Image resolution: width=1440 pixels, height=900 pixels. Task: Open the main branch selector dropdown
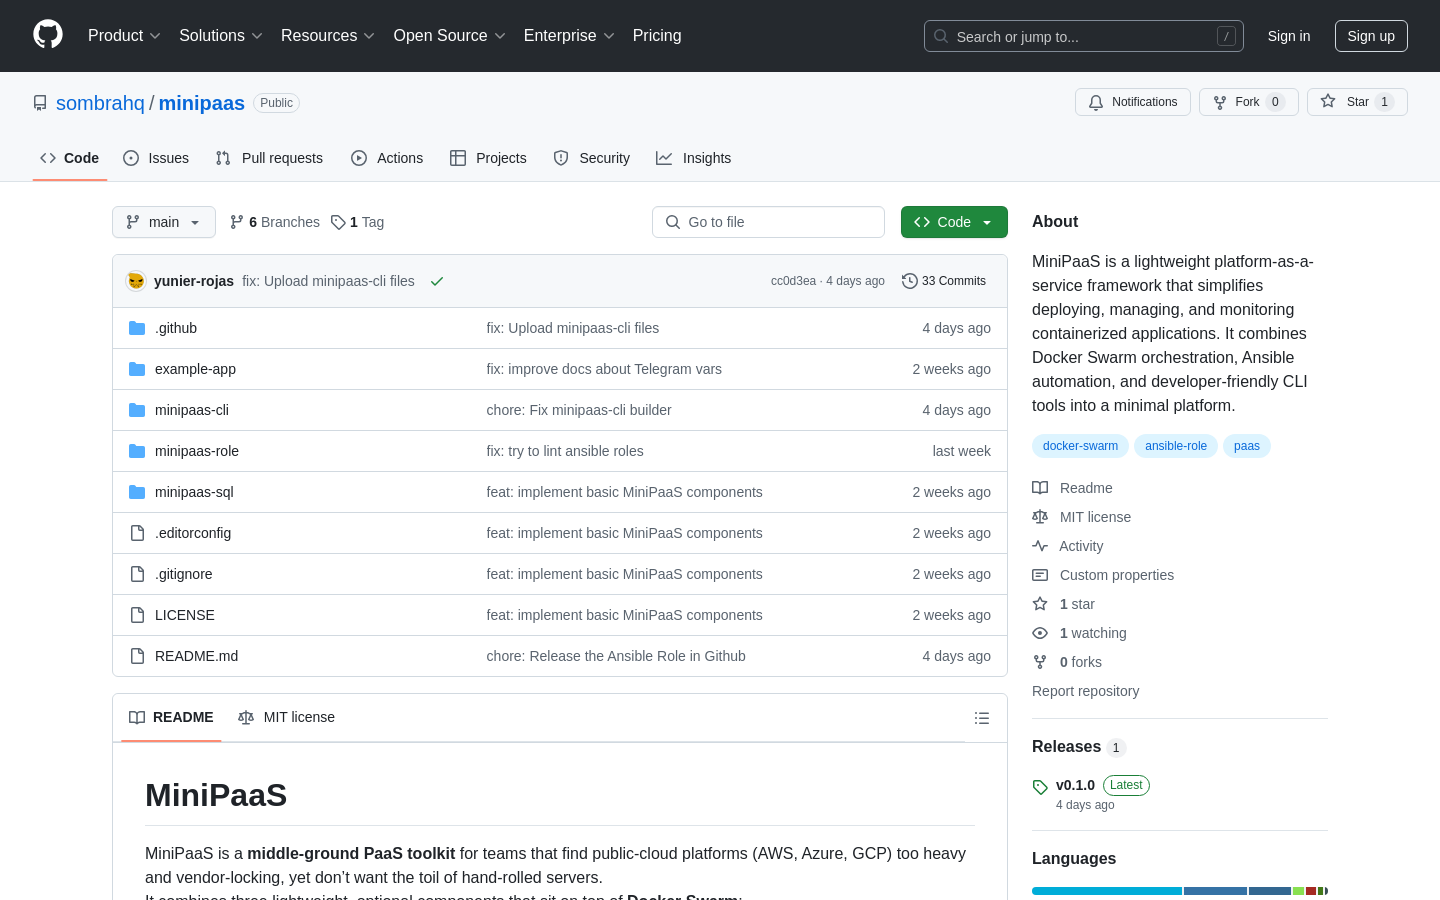[x=164, y=222]
